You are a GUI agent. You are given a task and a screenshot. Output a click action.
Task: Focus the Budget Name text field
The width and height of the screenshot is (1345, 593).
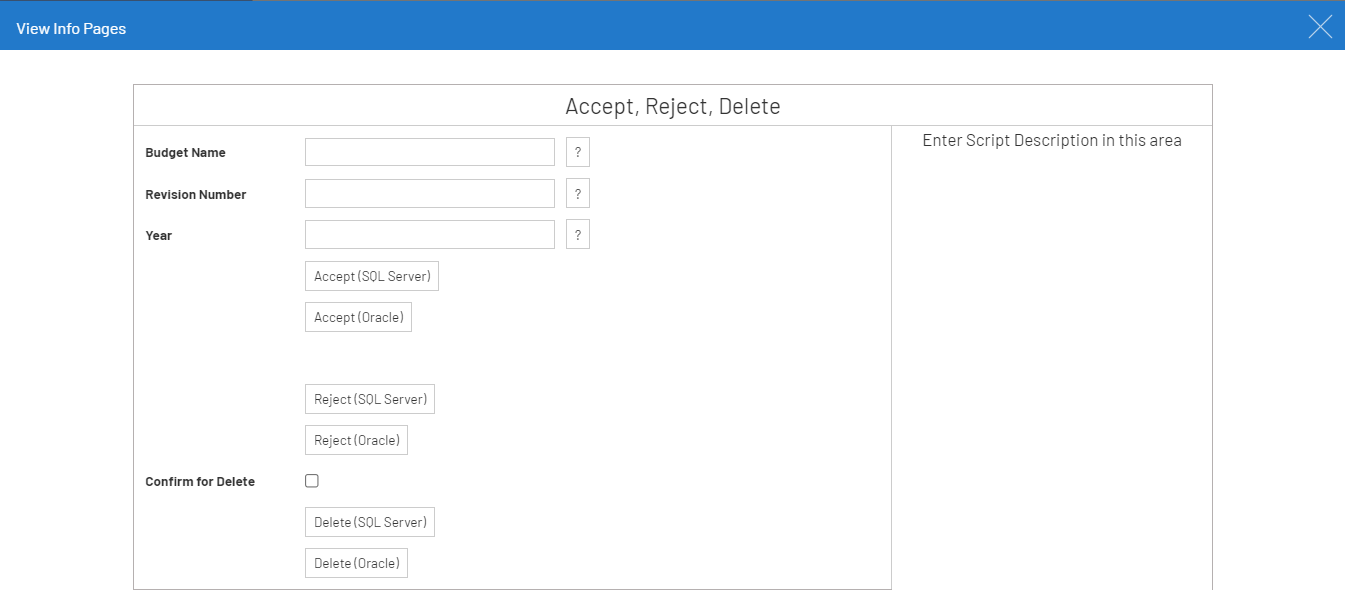coord(430,153)
